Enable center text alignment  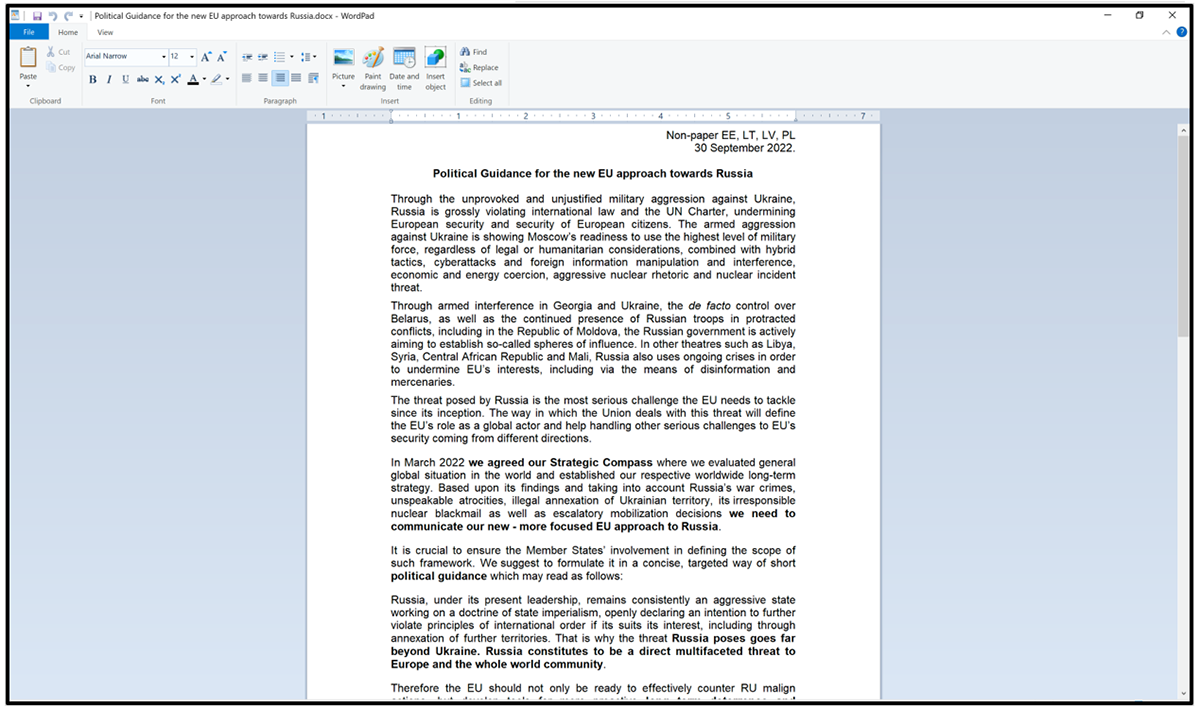pos(263,78)
